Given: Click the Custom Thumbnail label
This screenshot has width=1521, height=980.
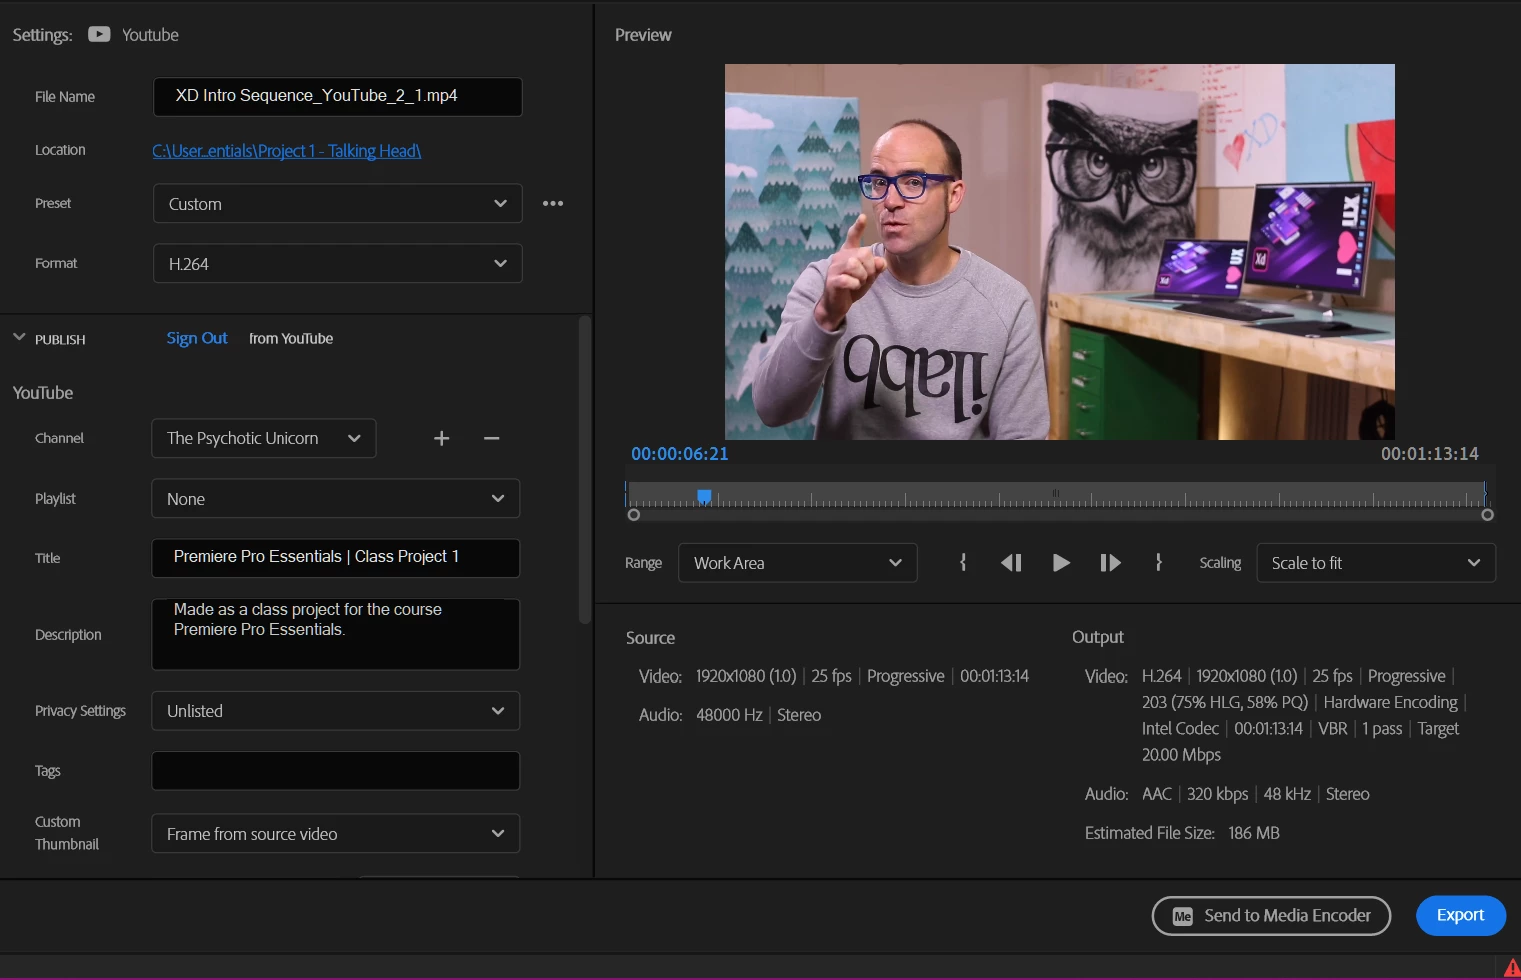Looking at the screenshot, I should pyautogui.click(x=67, y=833).
